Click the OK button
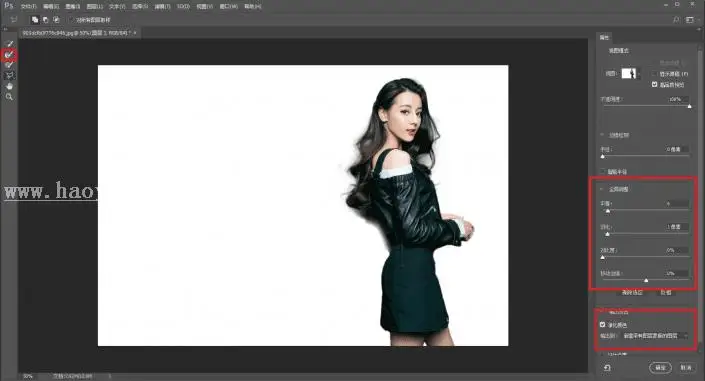Viewport: 705px width, 381px height. point(660,368)
